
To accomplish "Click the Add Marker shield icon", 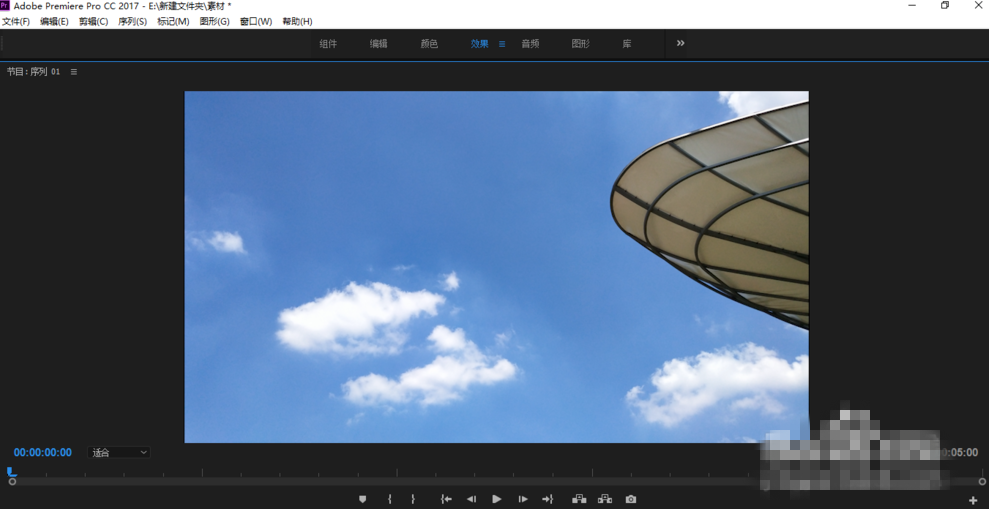I will coord(362,499).
